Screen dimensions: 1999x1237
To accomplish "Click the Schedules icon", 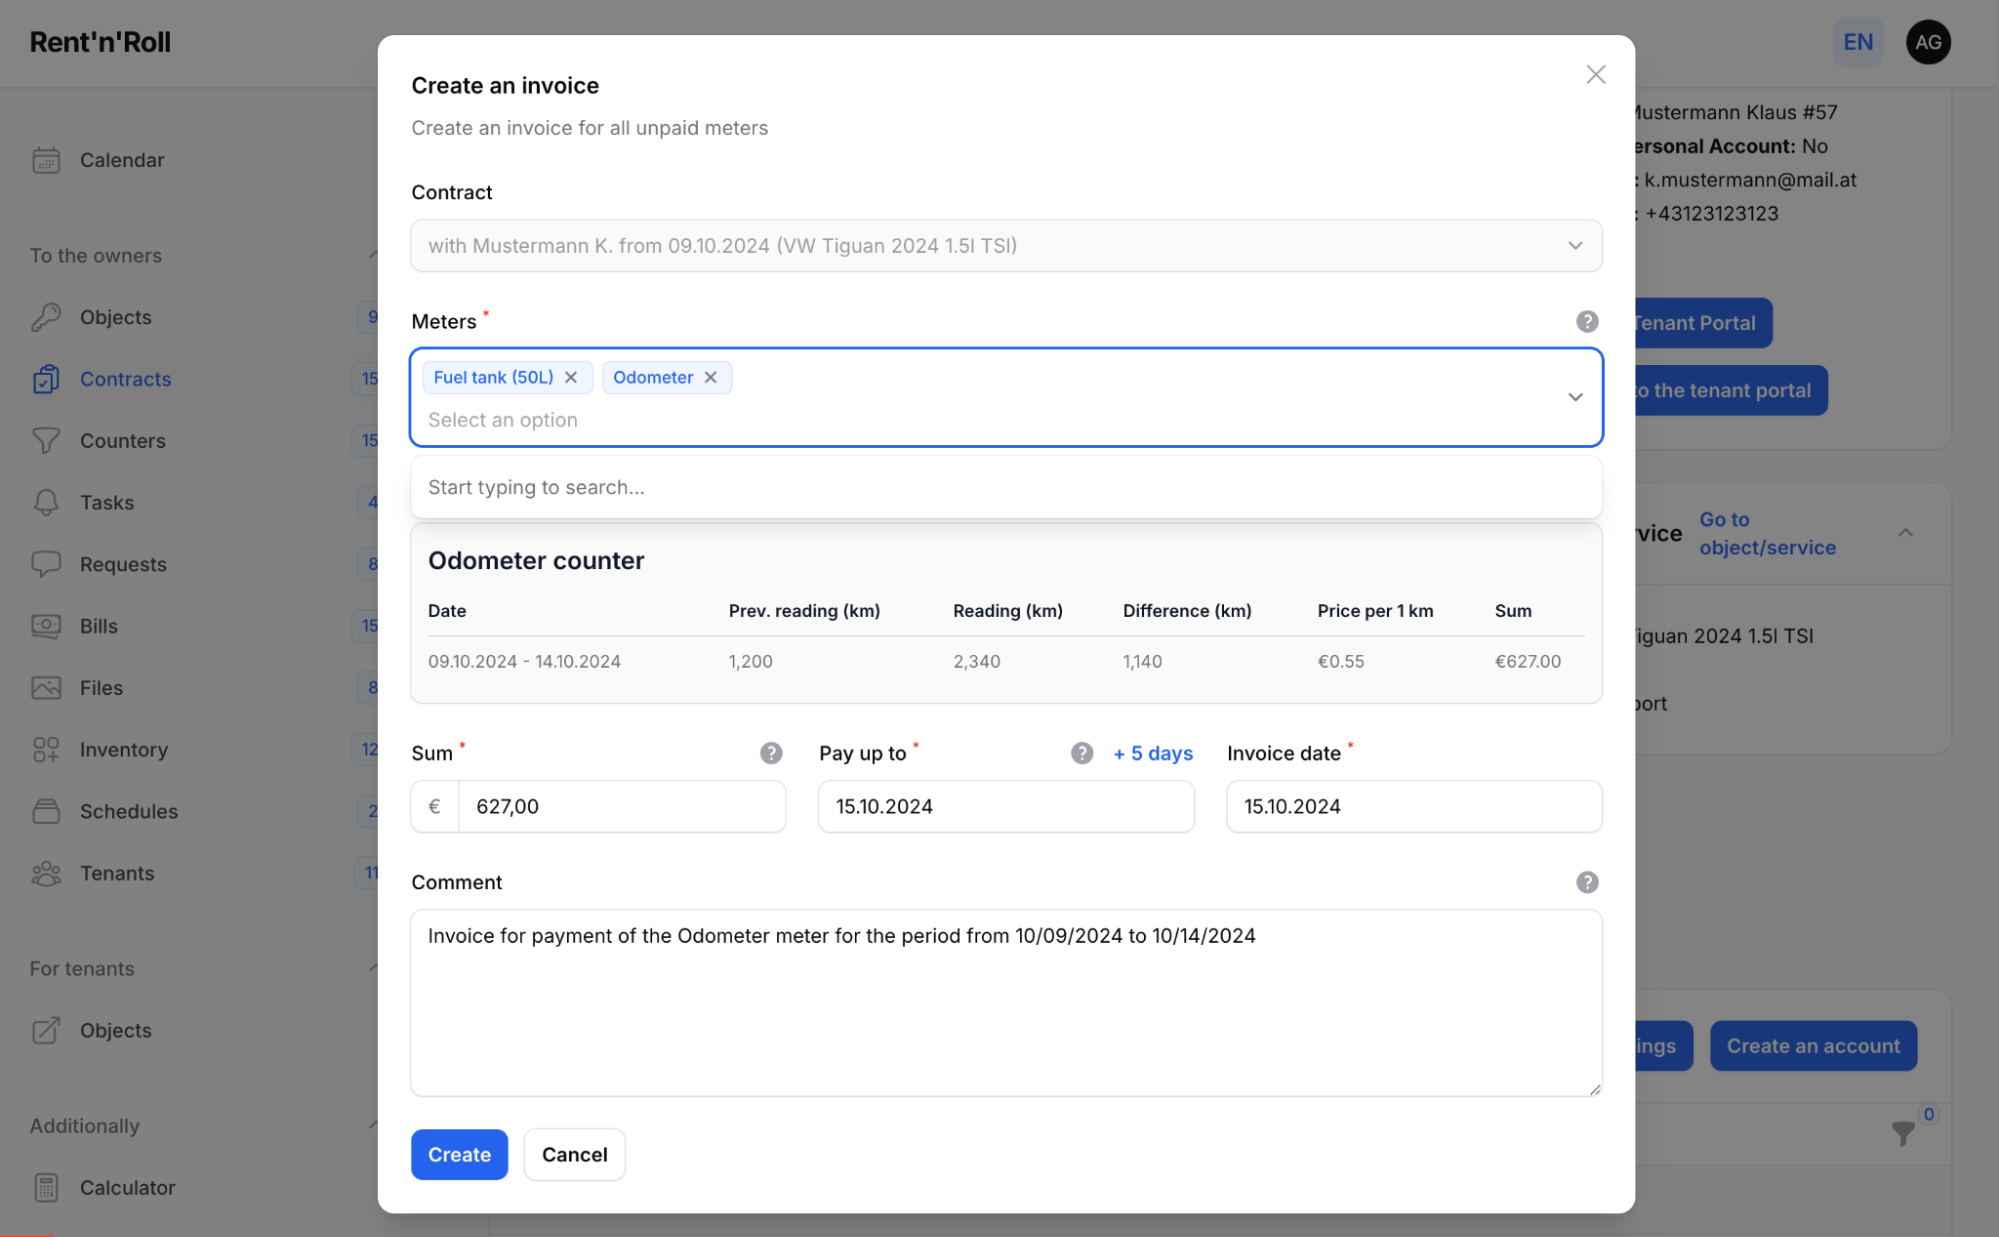I will point(46,811).
